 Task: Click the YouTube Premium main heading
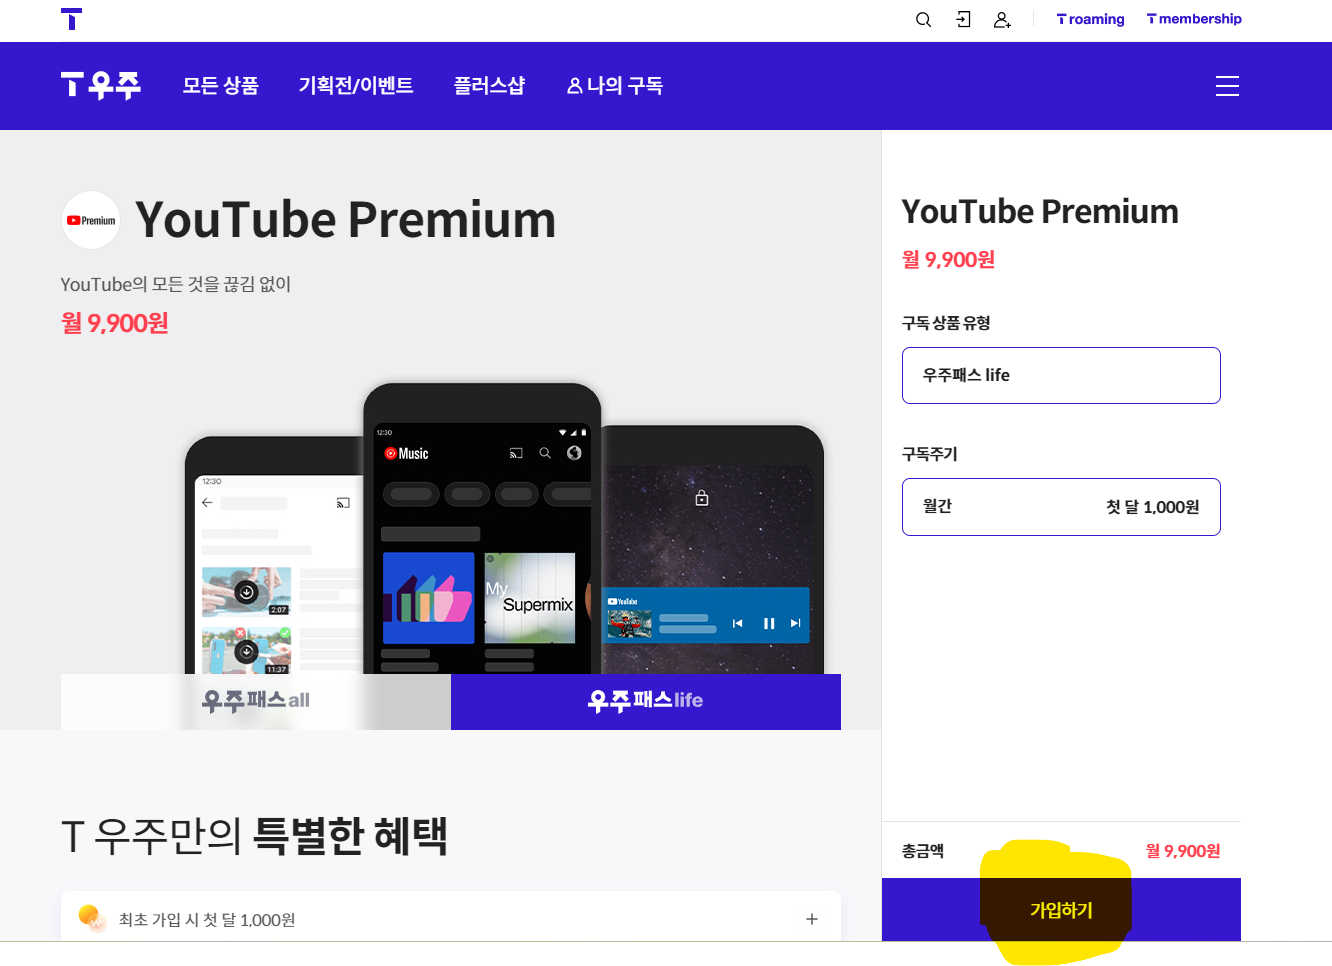click(345, 220)
